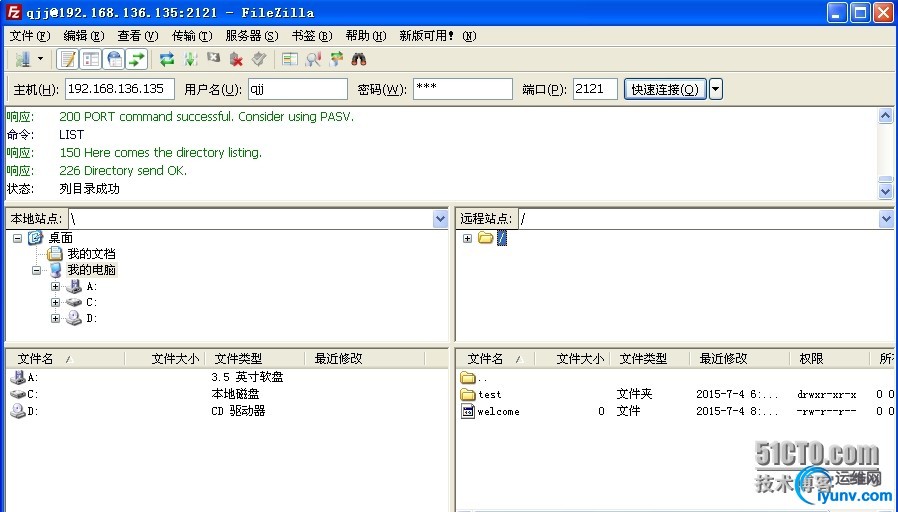Collapse the 桌面 tree node
This screenshot has height=512, width=898.
17,238
